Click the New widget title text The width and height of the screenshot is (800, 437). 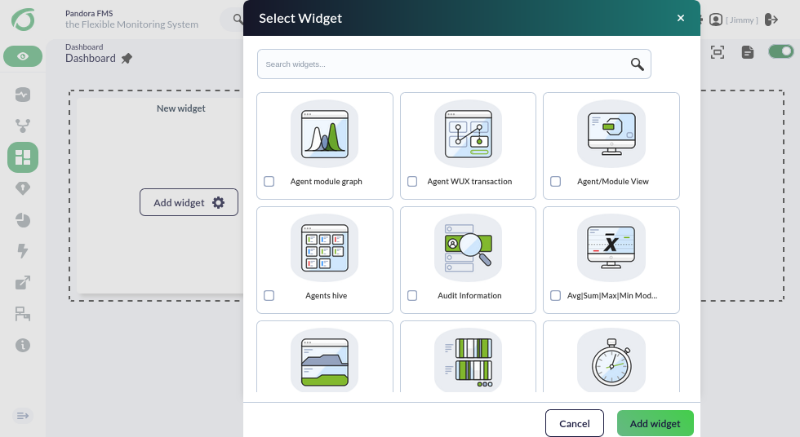[x=181, y=108]
